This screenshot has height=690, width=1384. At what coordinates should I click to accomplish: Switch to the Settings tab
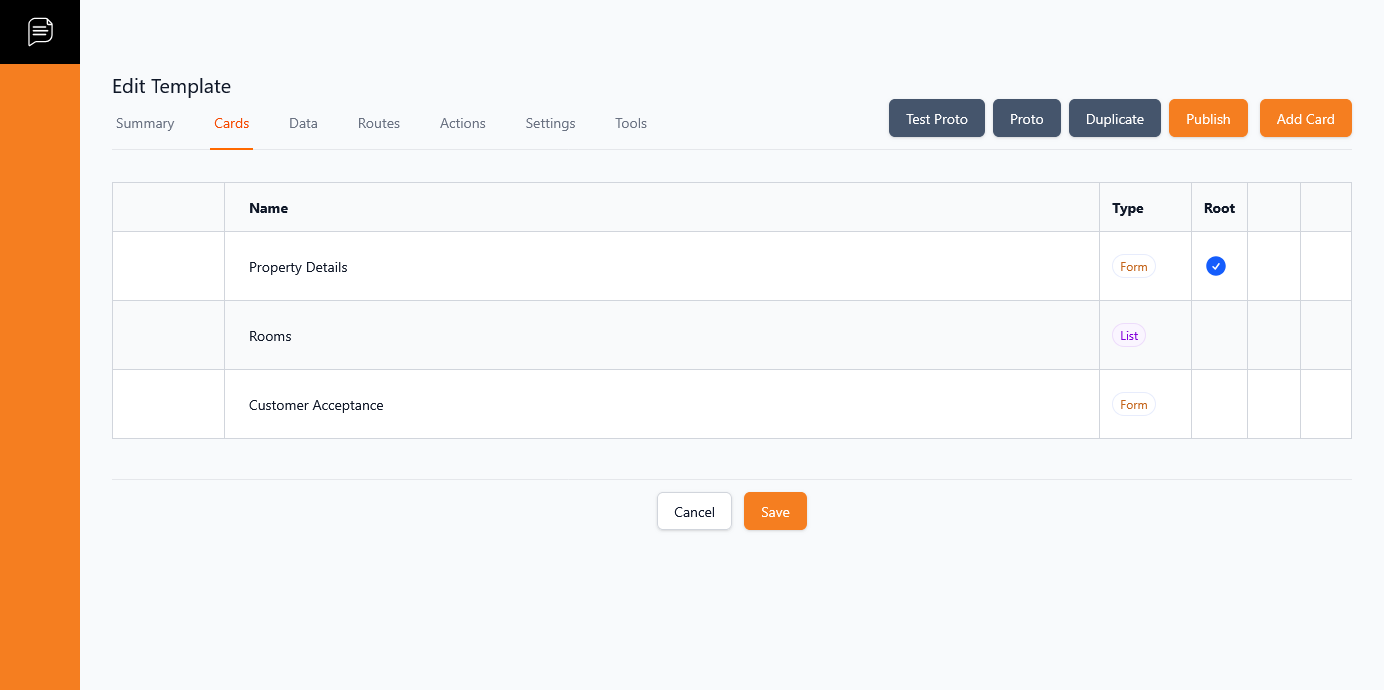(550, 123)
